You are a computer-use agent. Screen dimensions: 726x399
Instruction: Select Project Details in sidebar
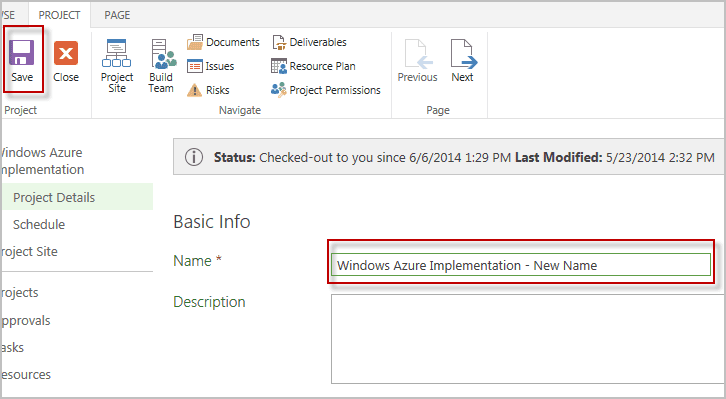click(x=77, y=197)
